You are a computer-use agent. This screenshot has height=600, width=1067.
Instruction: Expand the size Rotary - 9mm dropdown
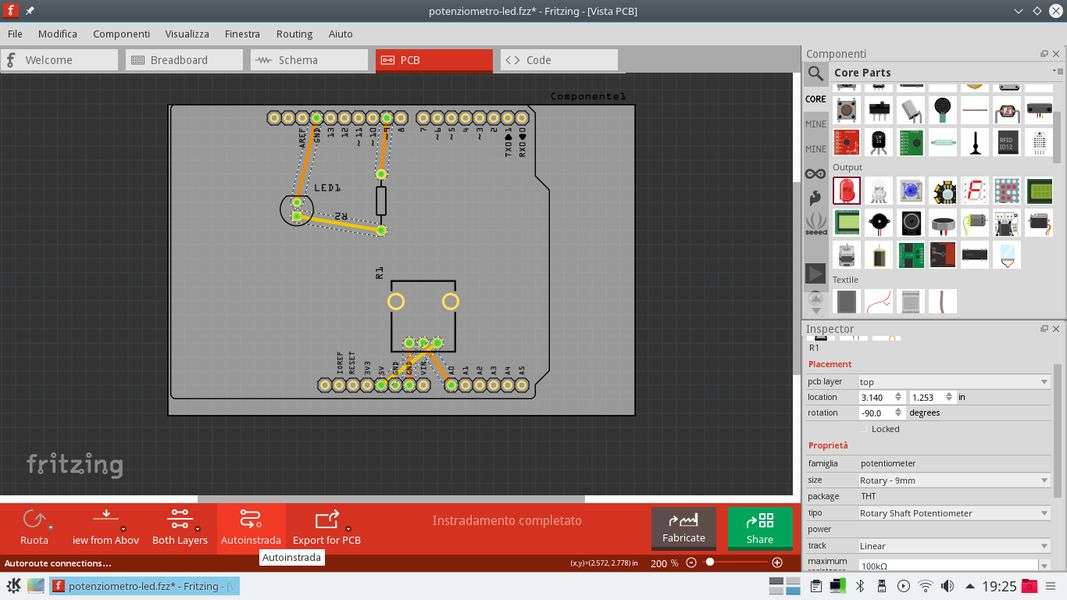(x=953, y=480)
